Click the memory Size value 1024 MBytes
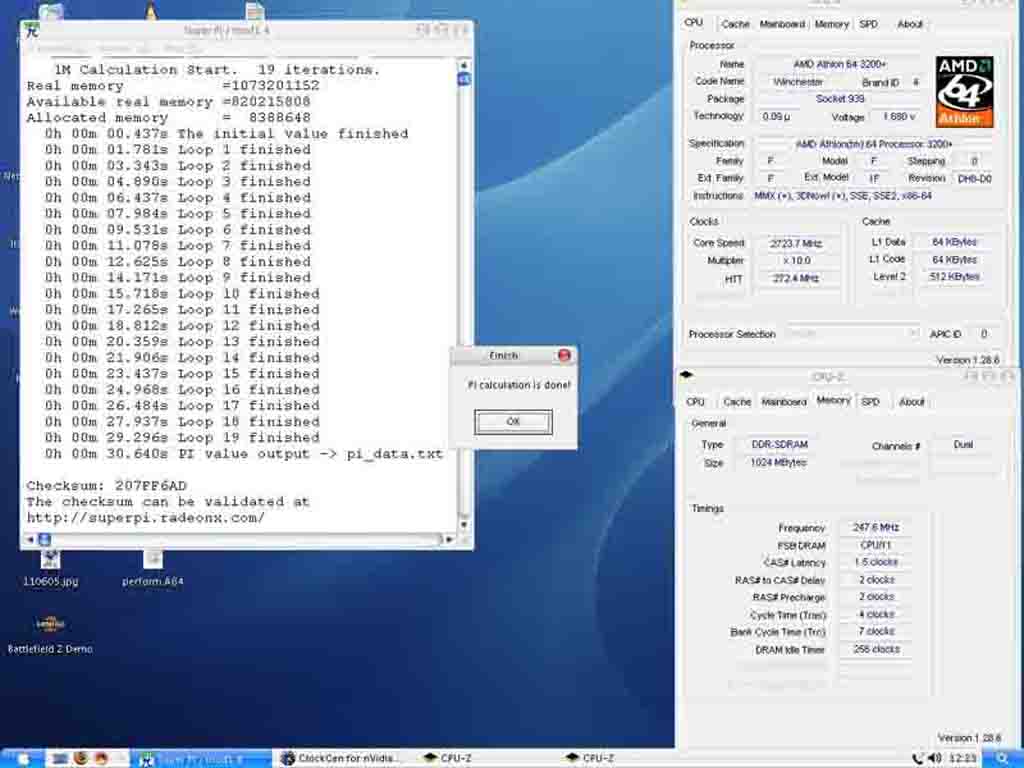 pos(780,462)
